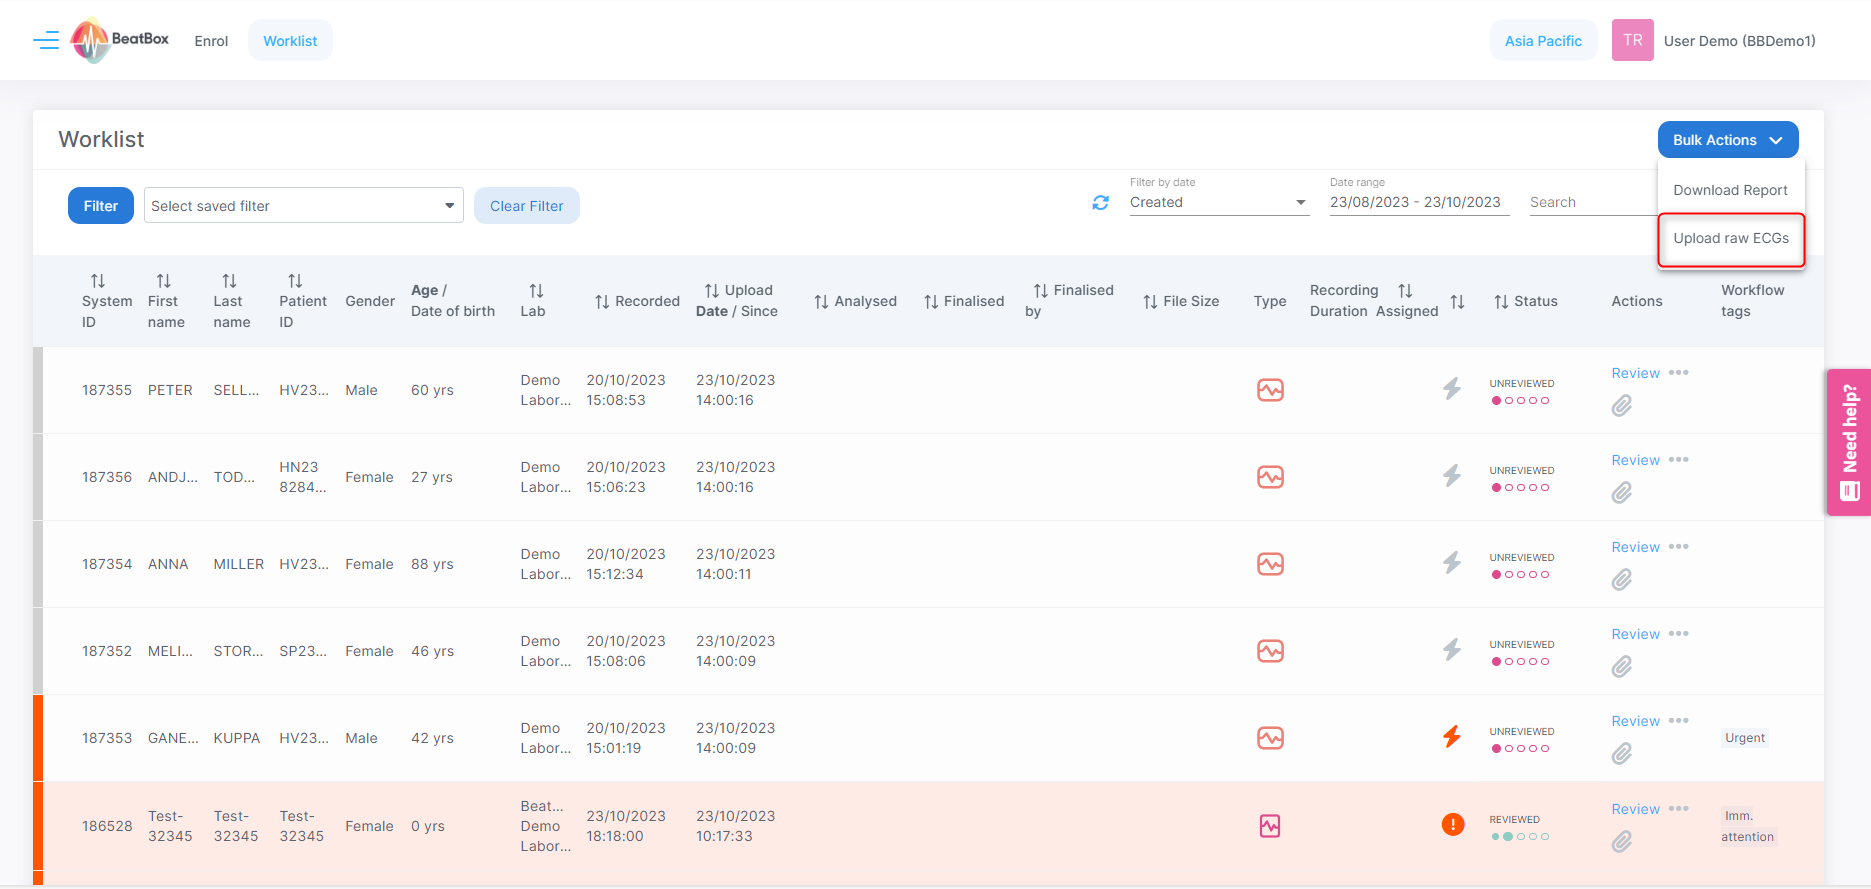
Task: Open three-dot options for record 187354
Action: click(1678, 547)
